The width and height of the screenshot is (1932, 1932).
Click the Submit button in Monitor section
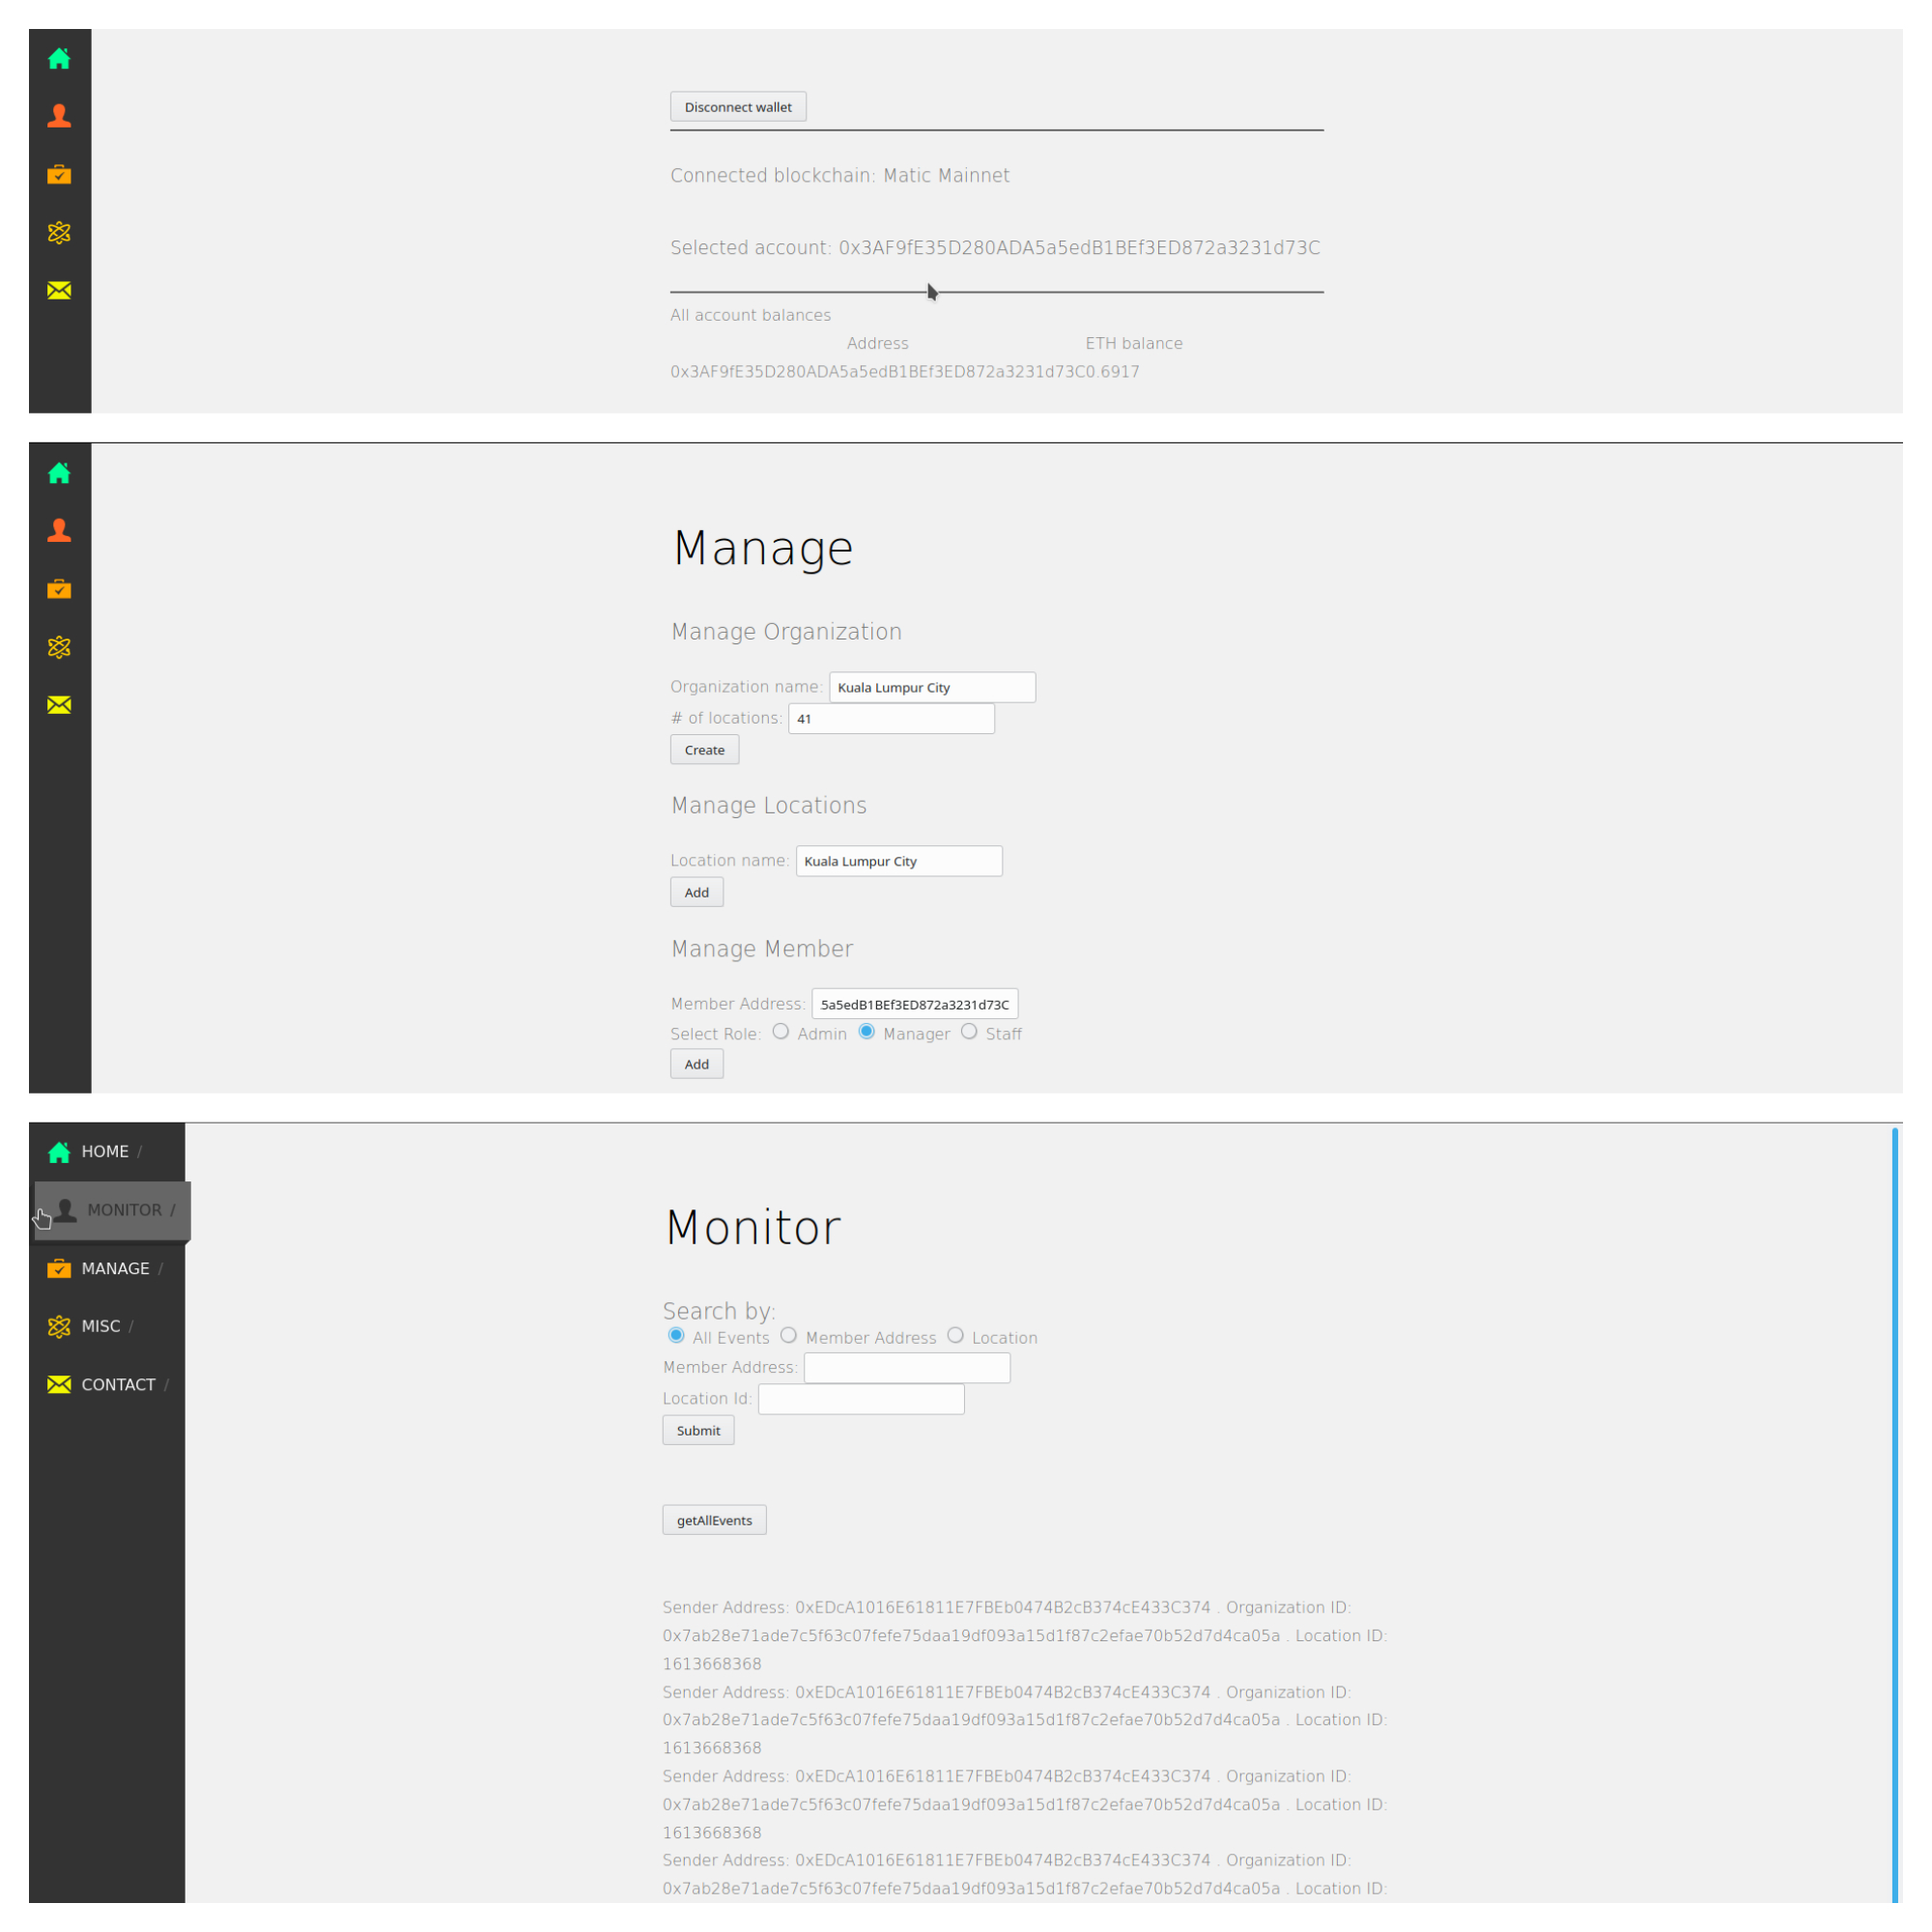698,1430
